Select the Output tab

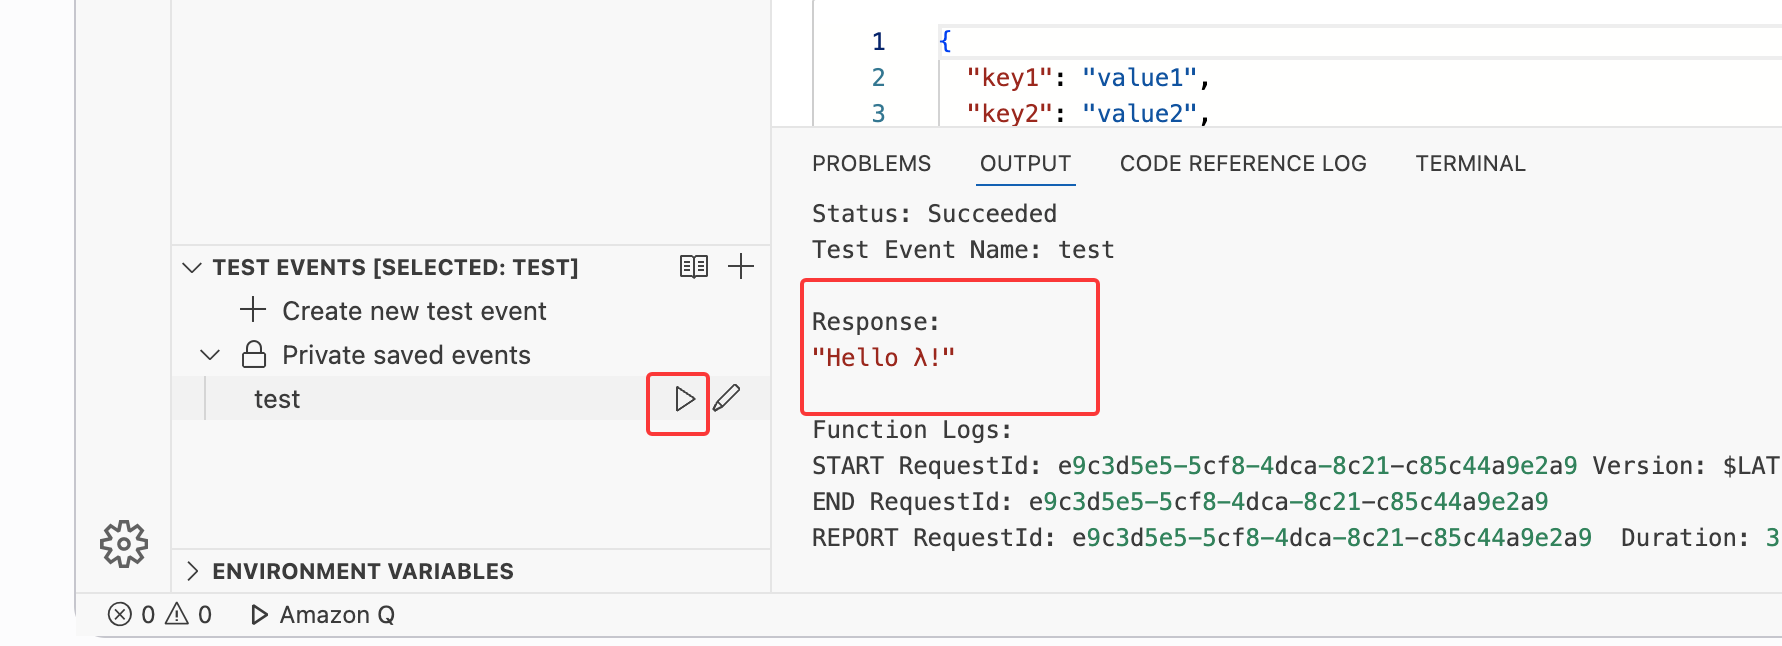1025,164
